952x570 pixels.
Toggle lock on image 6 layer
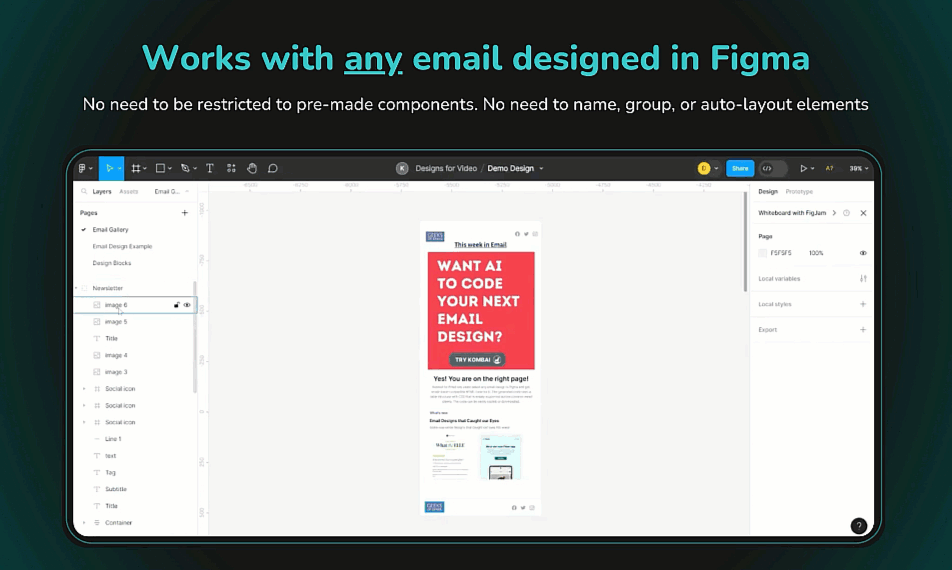coord(177,305)
